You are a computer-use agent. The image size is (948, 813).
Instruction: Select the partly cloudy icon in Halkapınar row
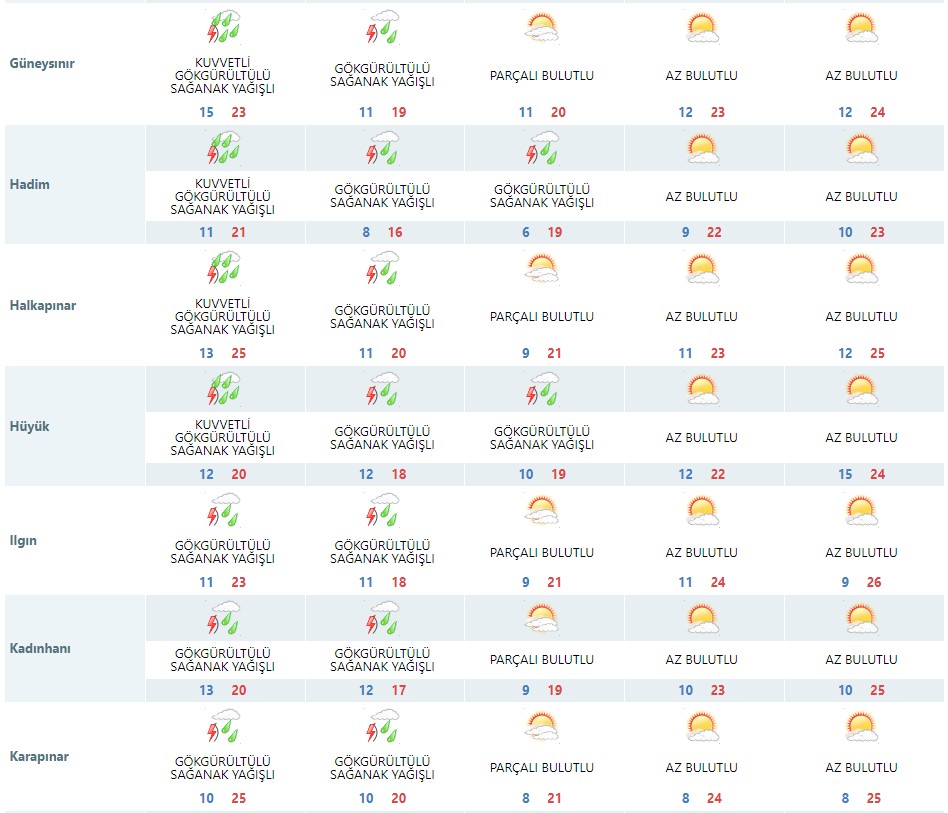tap(542, 270)
